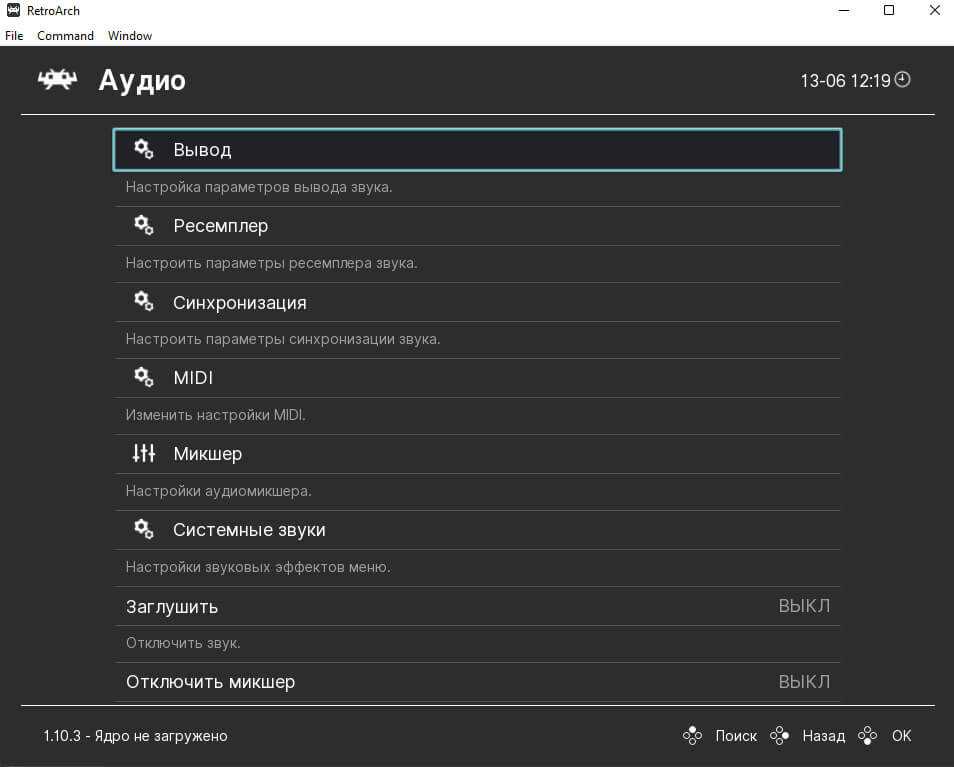Click the gear icon beside Ресемплер

point(144,225)
